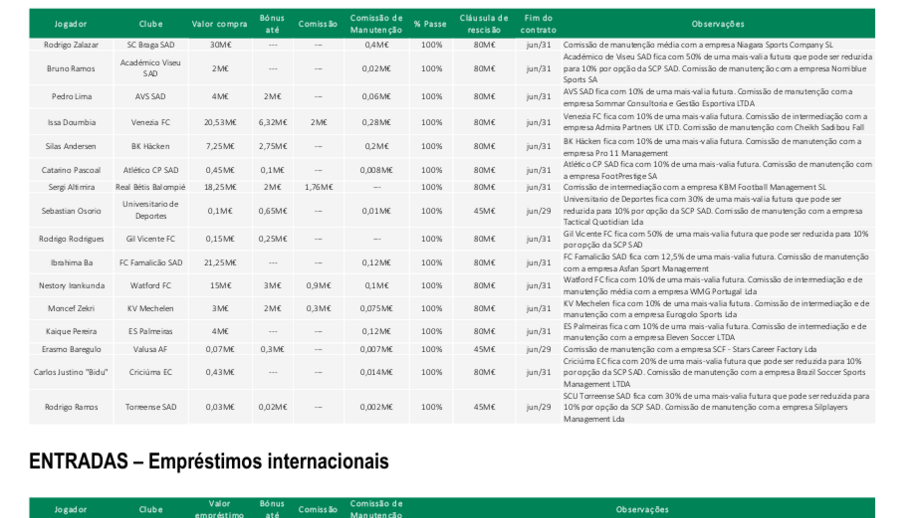Click club cell 'Criciúma EC'
This screenshot has height=518, width=920.
coord(150,373)
